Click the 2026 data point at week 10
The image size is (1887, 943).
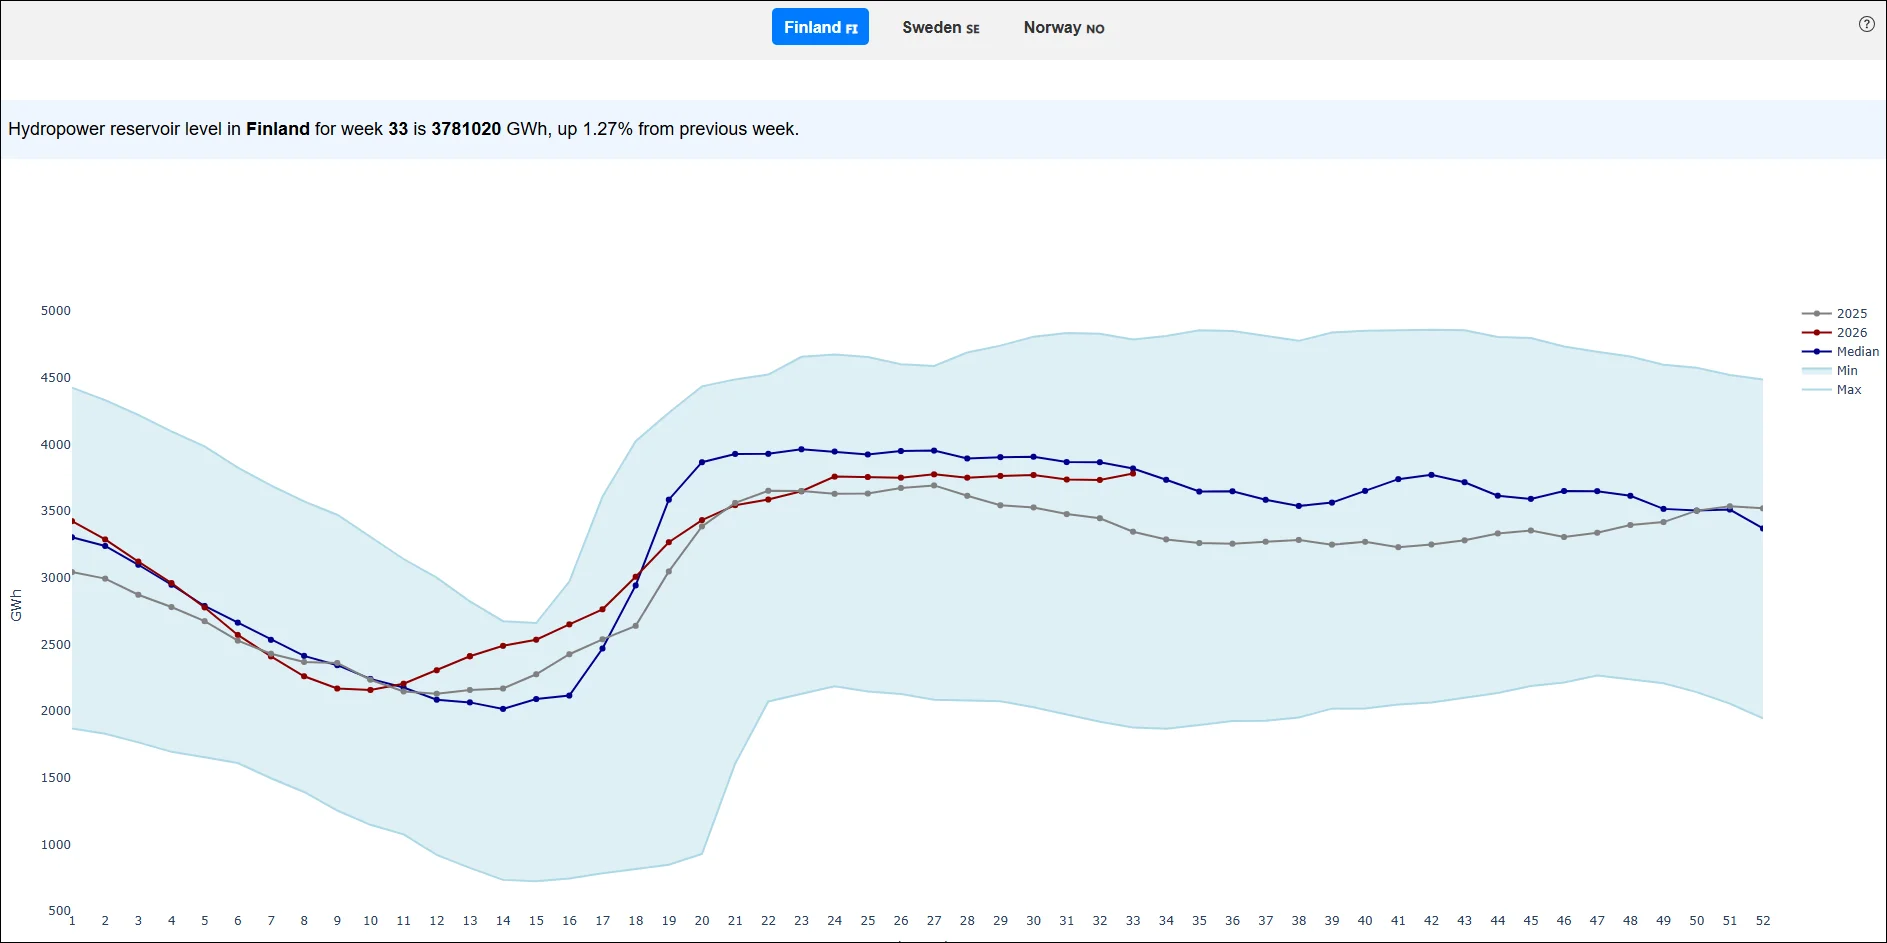370,690
